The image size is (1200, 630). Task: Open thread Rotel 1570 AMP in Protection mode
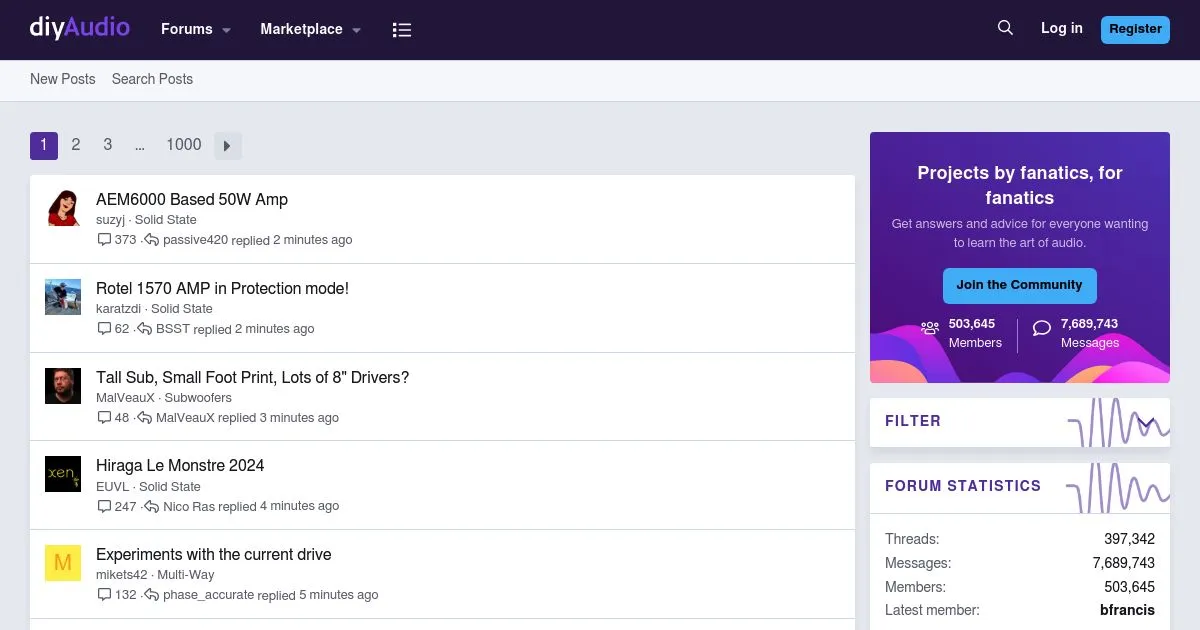coord(222,288)
